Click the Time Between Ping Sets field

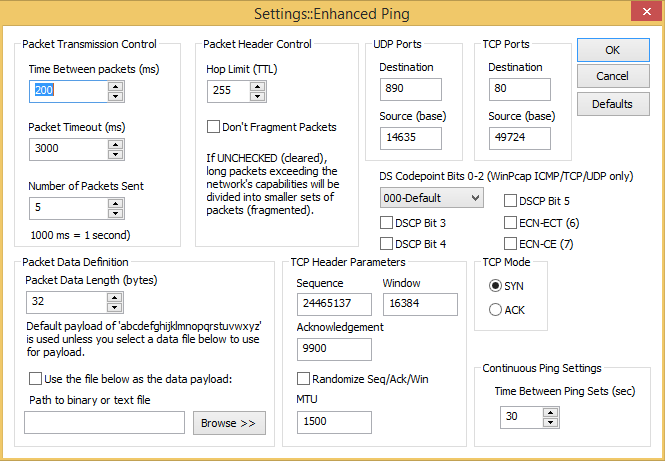point(522,418)
